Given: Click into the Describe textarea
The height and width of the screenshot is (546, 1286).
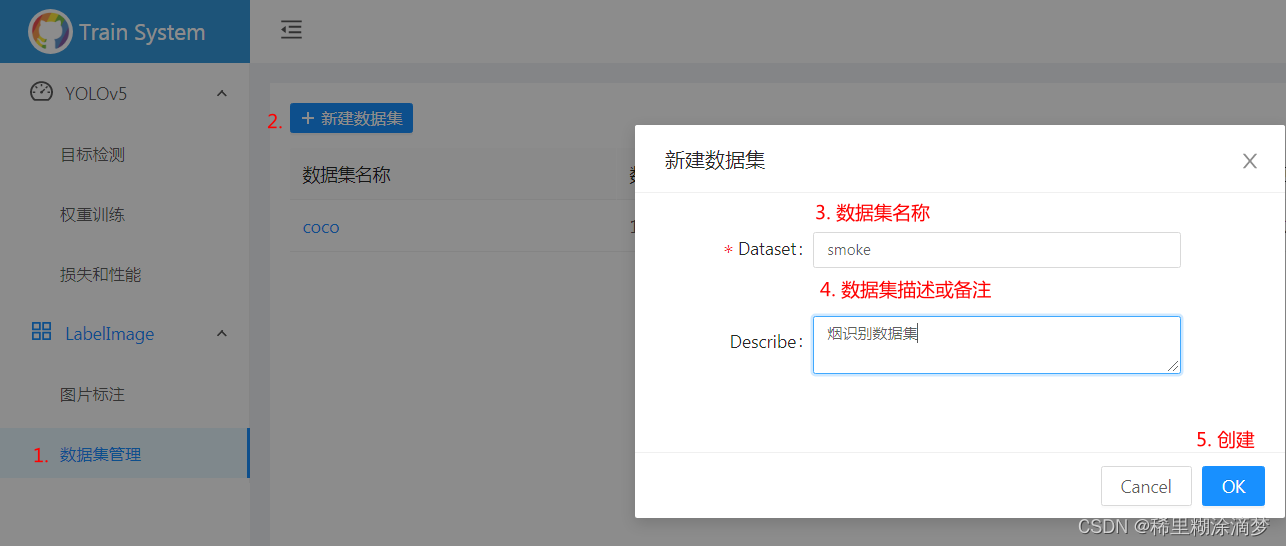Looking at the screenshot, I should [x=996, y=345].
